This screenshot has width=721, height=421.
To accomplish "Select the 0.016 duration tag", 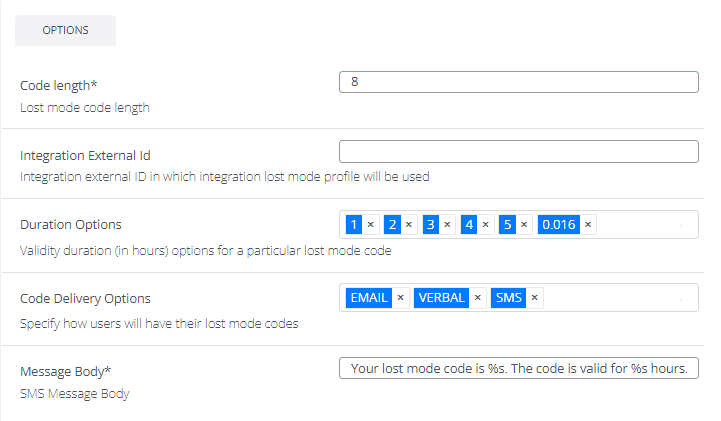I will [558, 225].
